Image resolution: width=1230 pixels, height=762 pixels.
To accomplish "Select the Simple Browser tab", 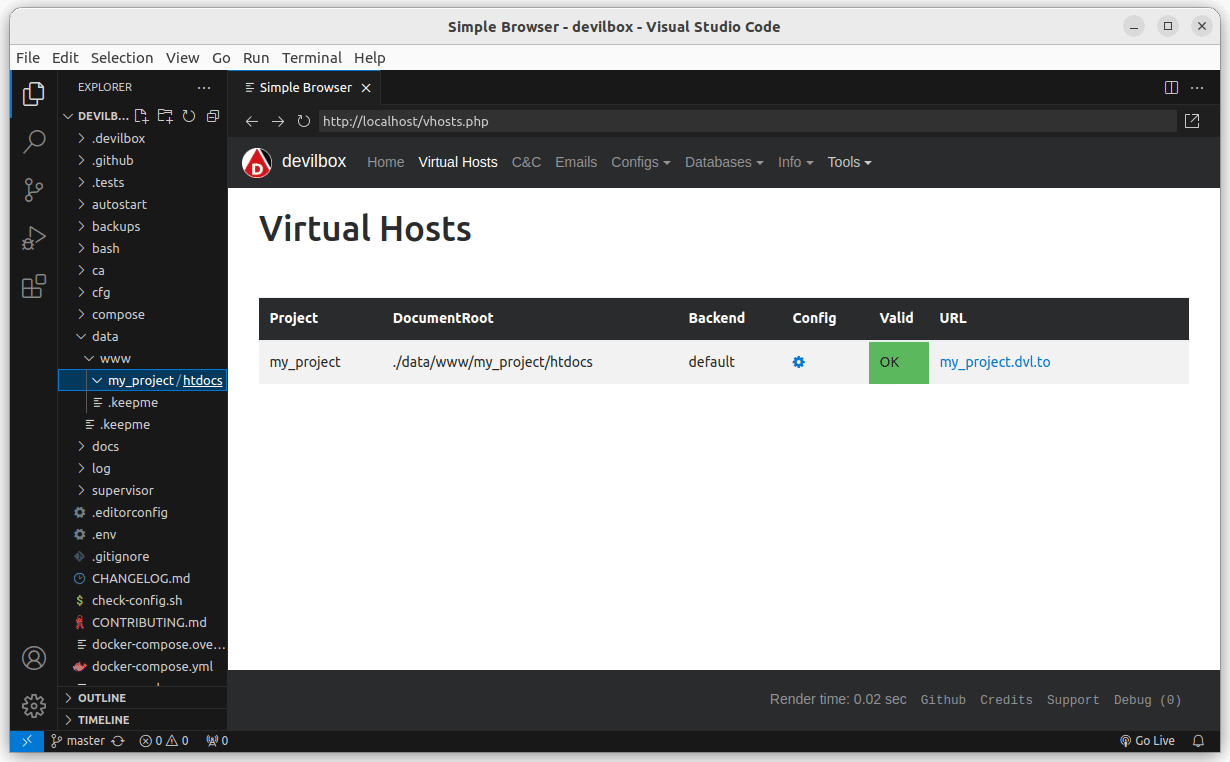I will click(x=305, y=88).
